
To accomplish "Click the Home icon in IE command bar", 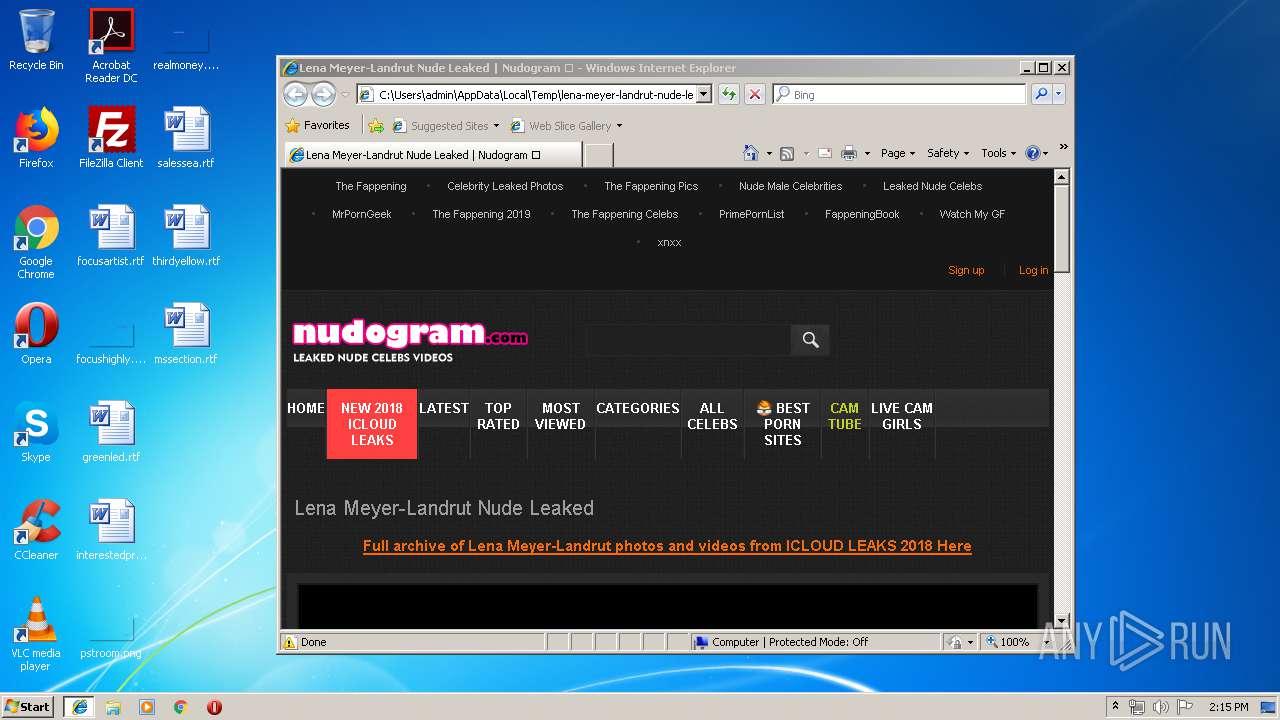I will point(751,153).
